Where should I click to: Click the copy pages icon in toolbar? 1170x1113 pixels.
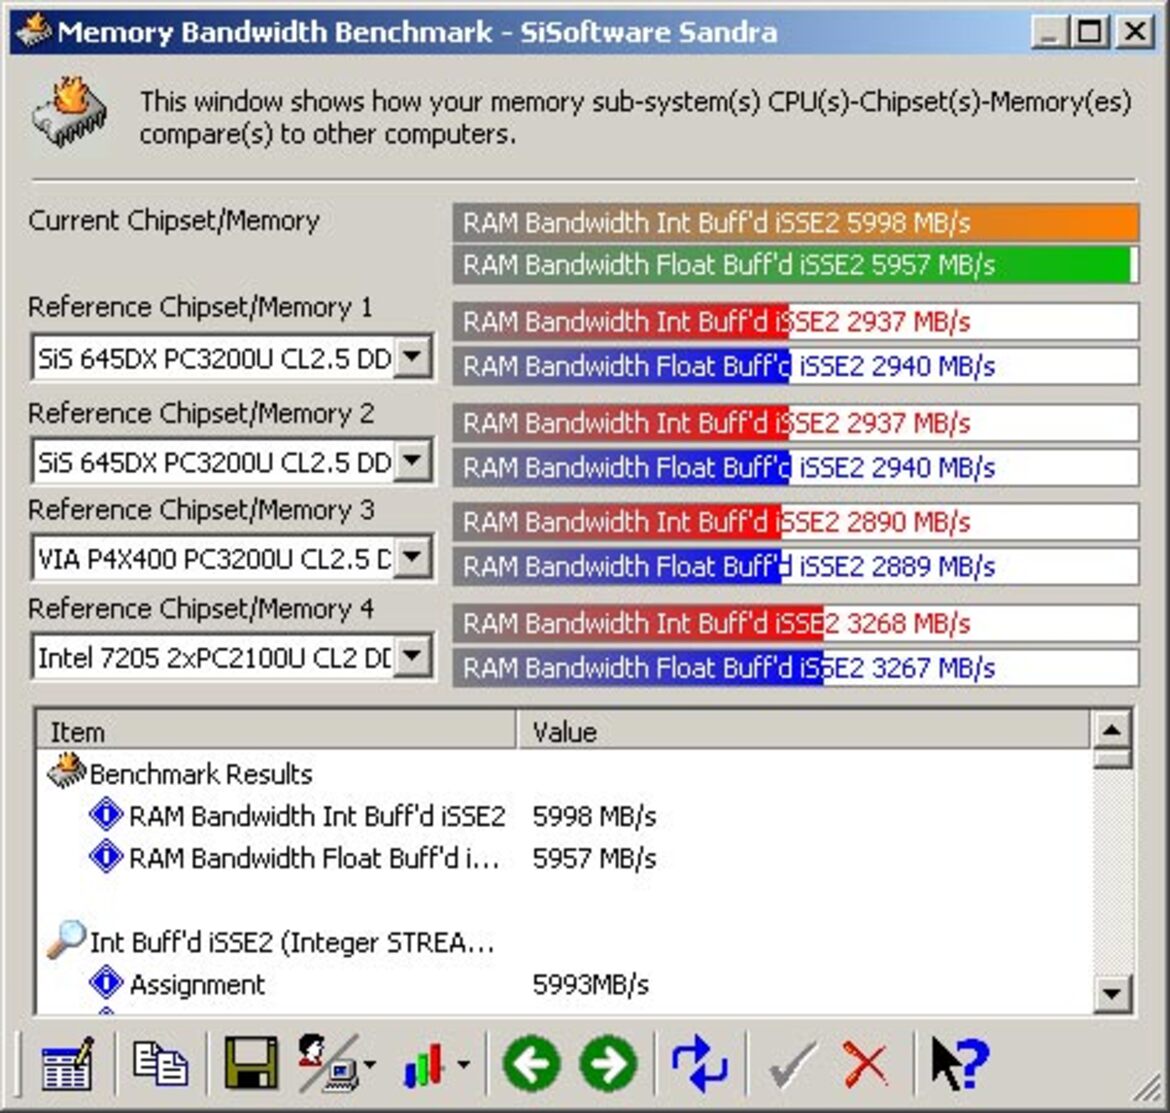click(160, 1063)
